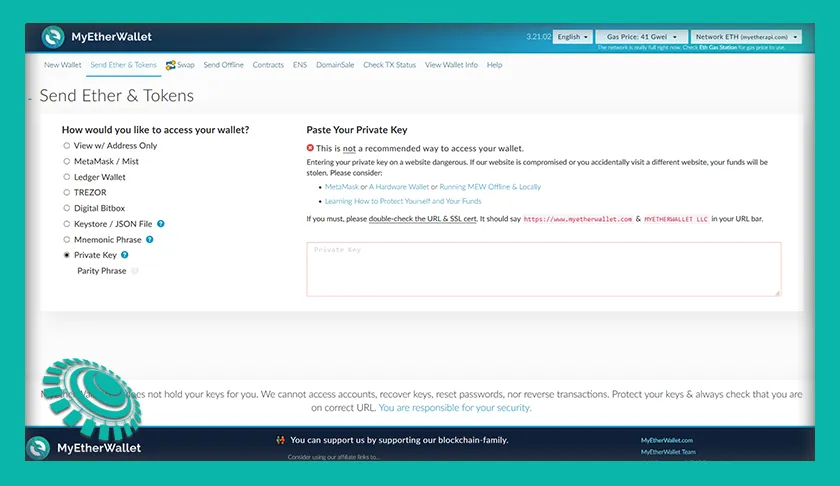Viewport: 840px width, 486px height.
Task: Select Private Key radio button
Action: coord(66,255)
